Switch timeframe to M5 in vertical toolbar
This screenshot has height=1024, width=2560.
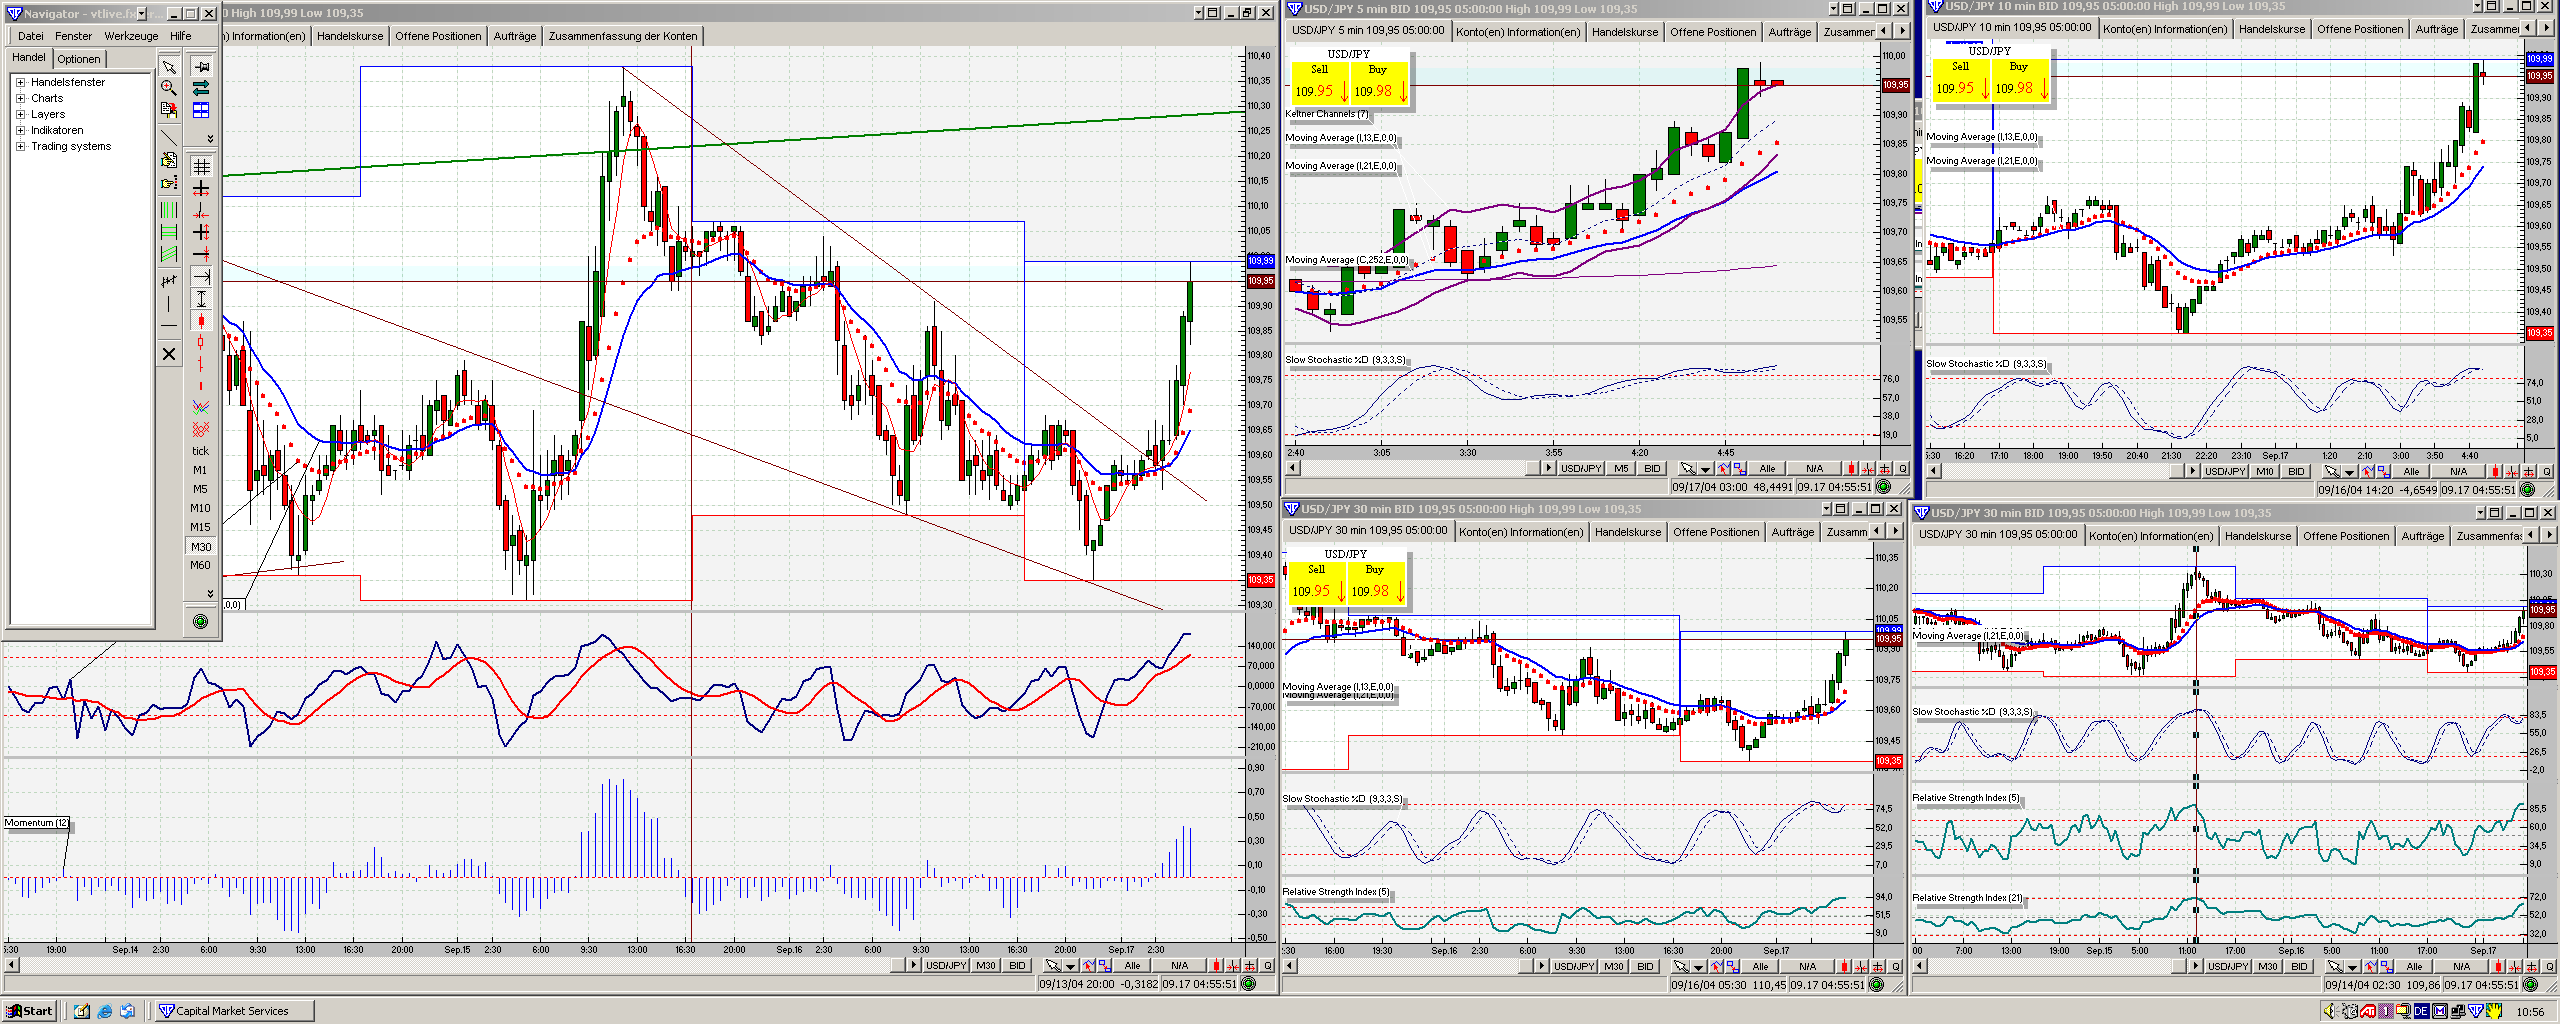point(201,489)
